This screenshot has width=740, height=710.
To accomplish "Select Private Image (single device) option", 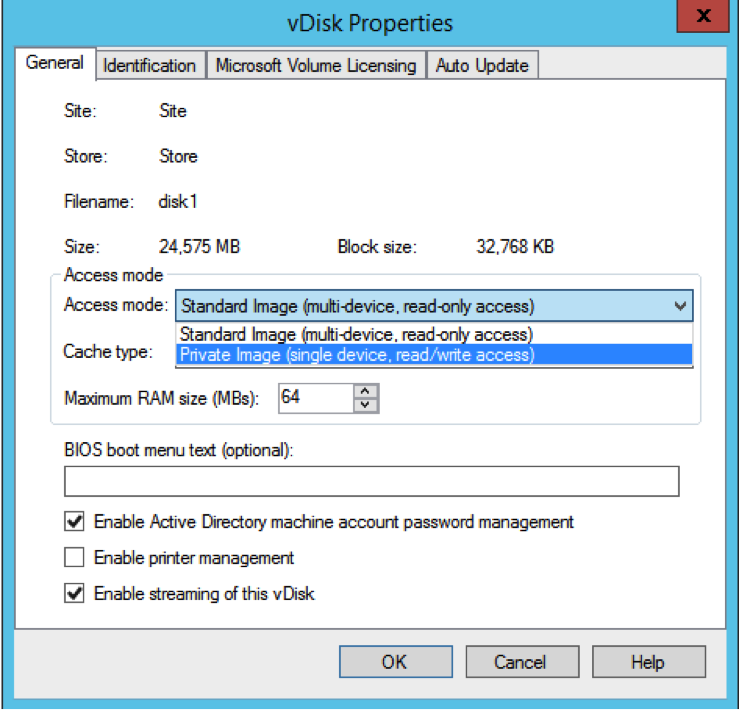I will 434,355.
